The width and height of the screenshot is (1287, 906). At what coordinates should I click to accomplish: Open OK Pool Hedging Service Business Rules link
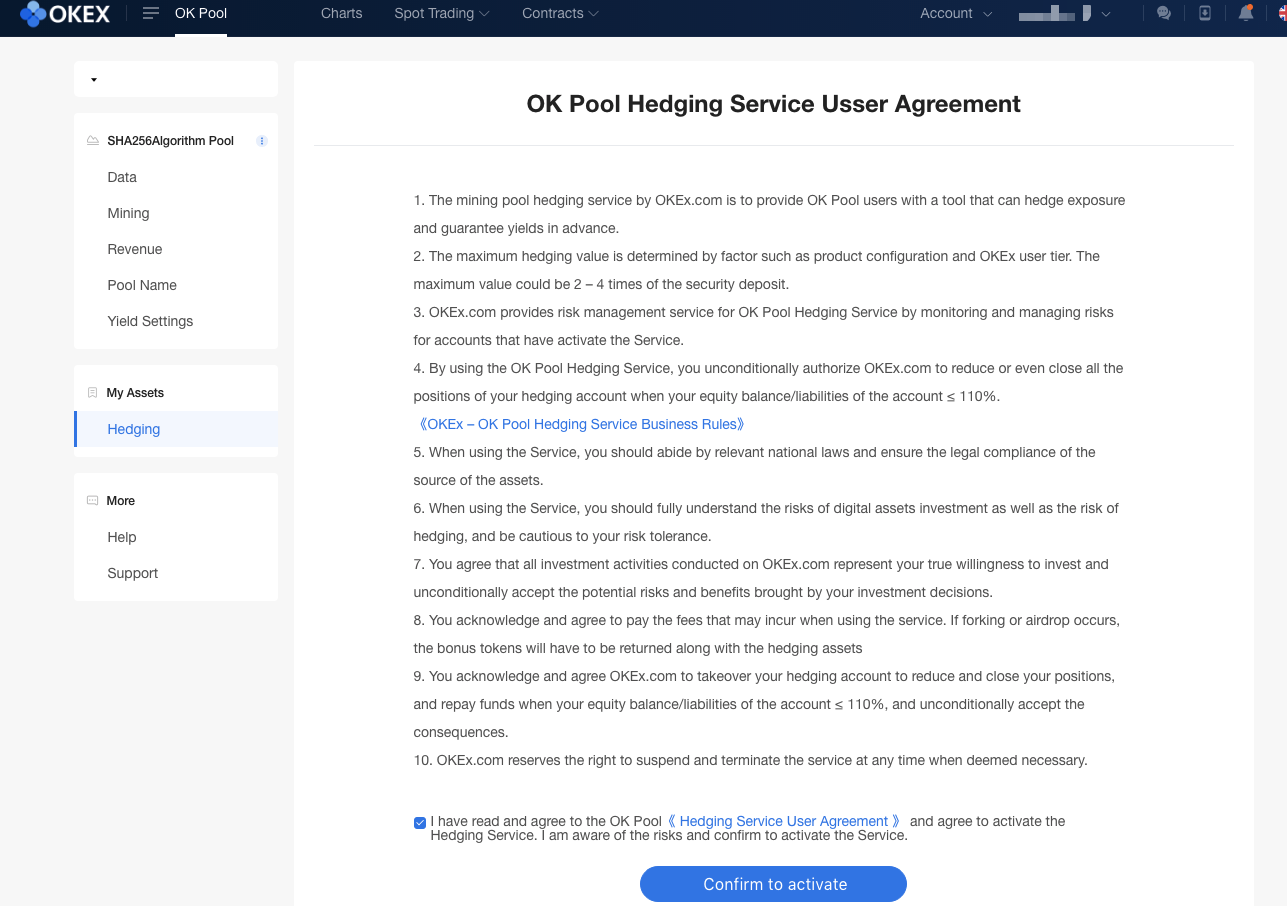(x=580, y=424)
